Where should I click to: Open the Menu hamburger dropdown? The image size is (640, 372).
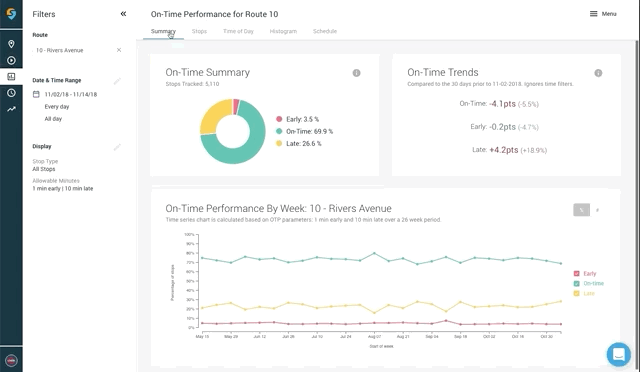tap(603, 14)
